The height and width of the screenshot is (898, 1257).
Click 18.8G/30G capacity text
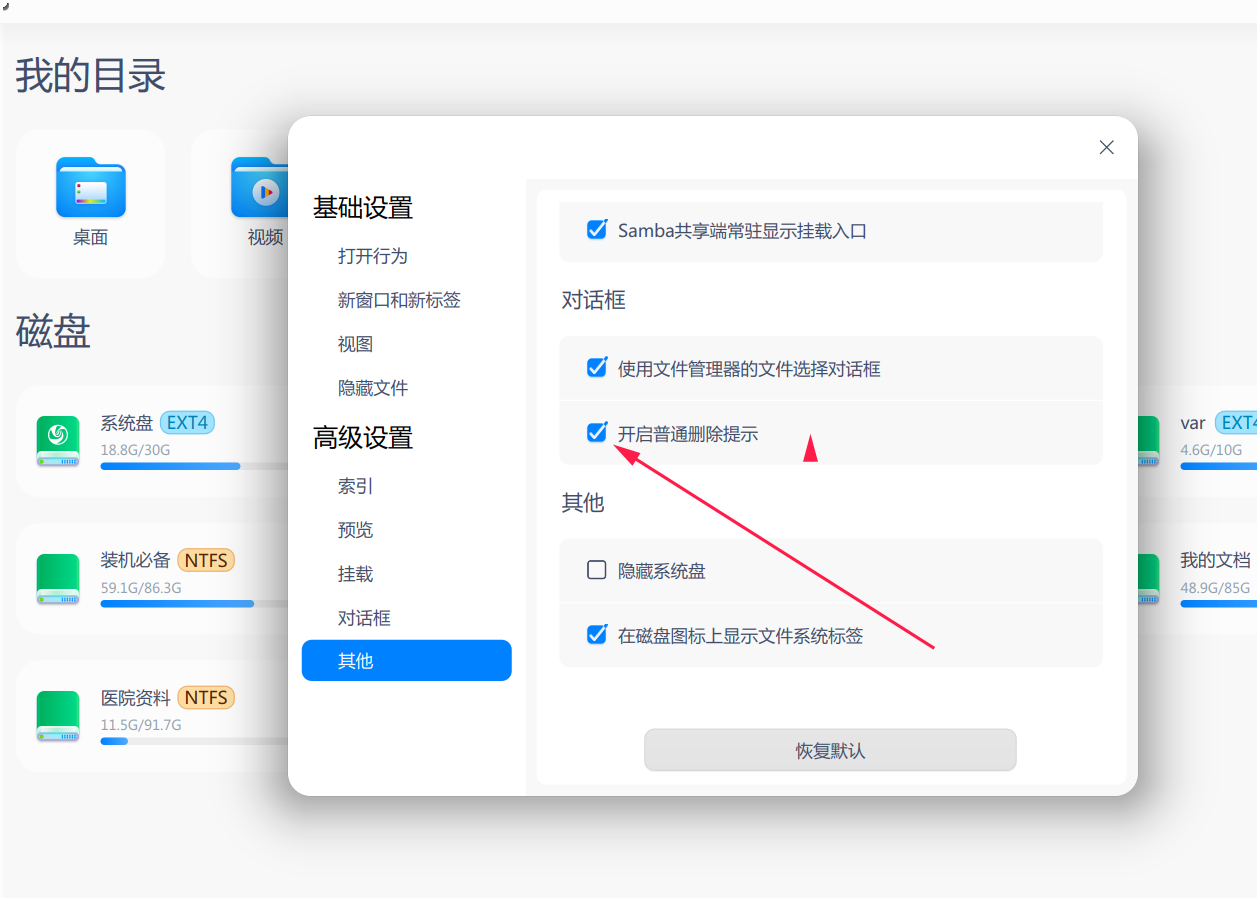[135, 450]
